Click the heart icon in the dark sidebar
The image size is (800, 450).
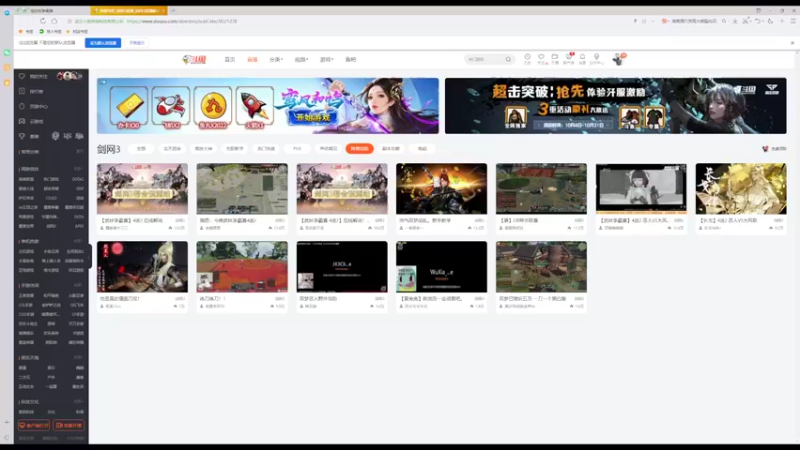coord(22,77)
